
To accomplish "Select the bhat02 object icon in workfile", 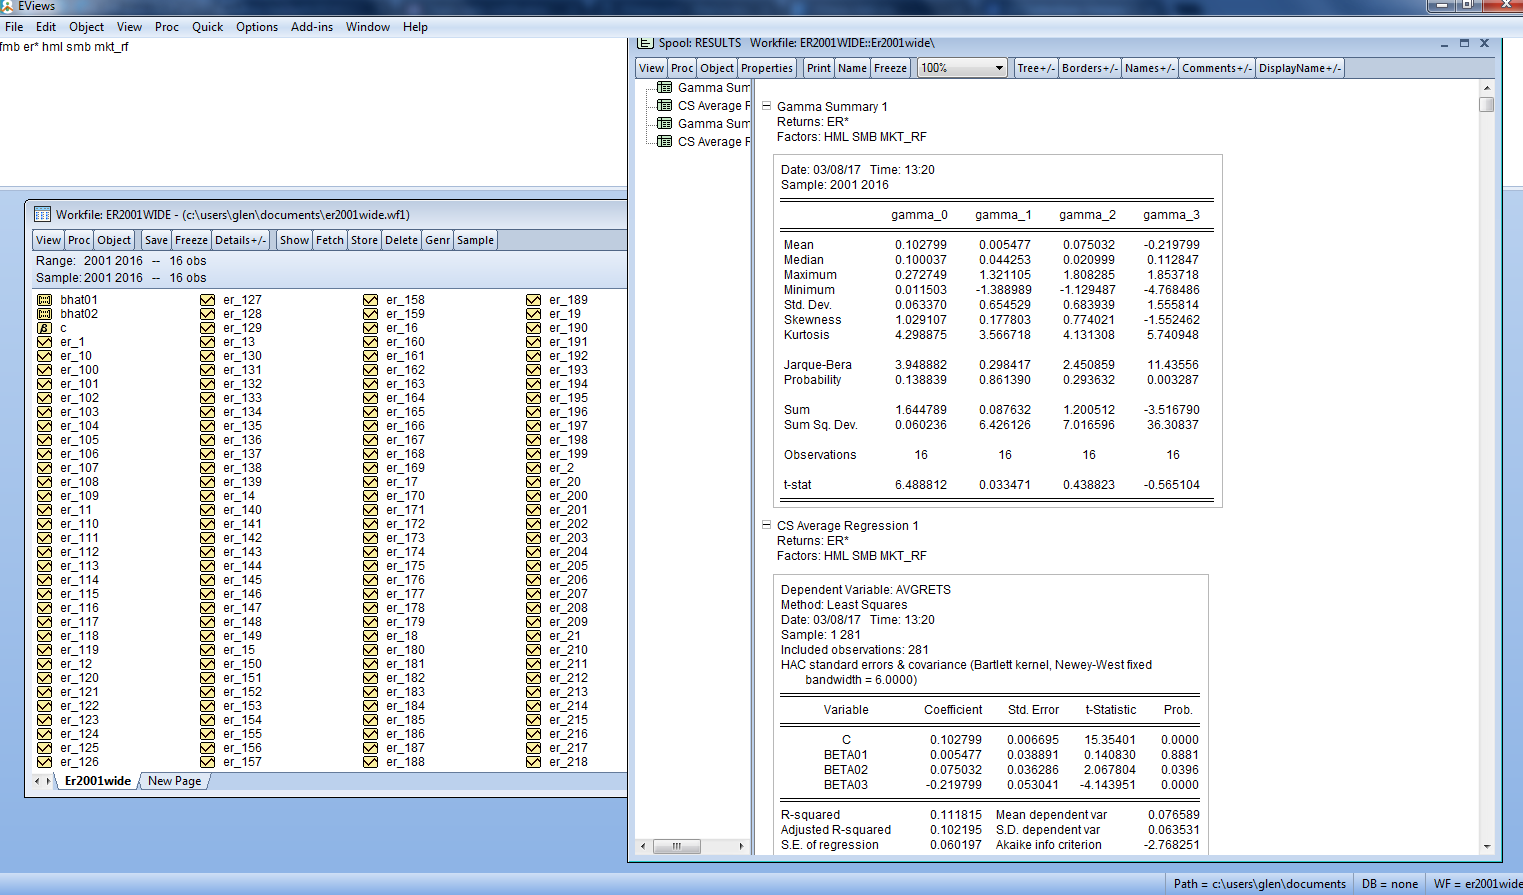I will click(x=44, y=314).
